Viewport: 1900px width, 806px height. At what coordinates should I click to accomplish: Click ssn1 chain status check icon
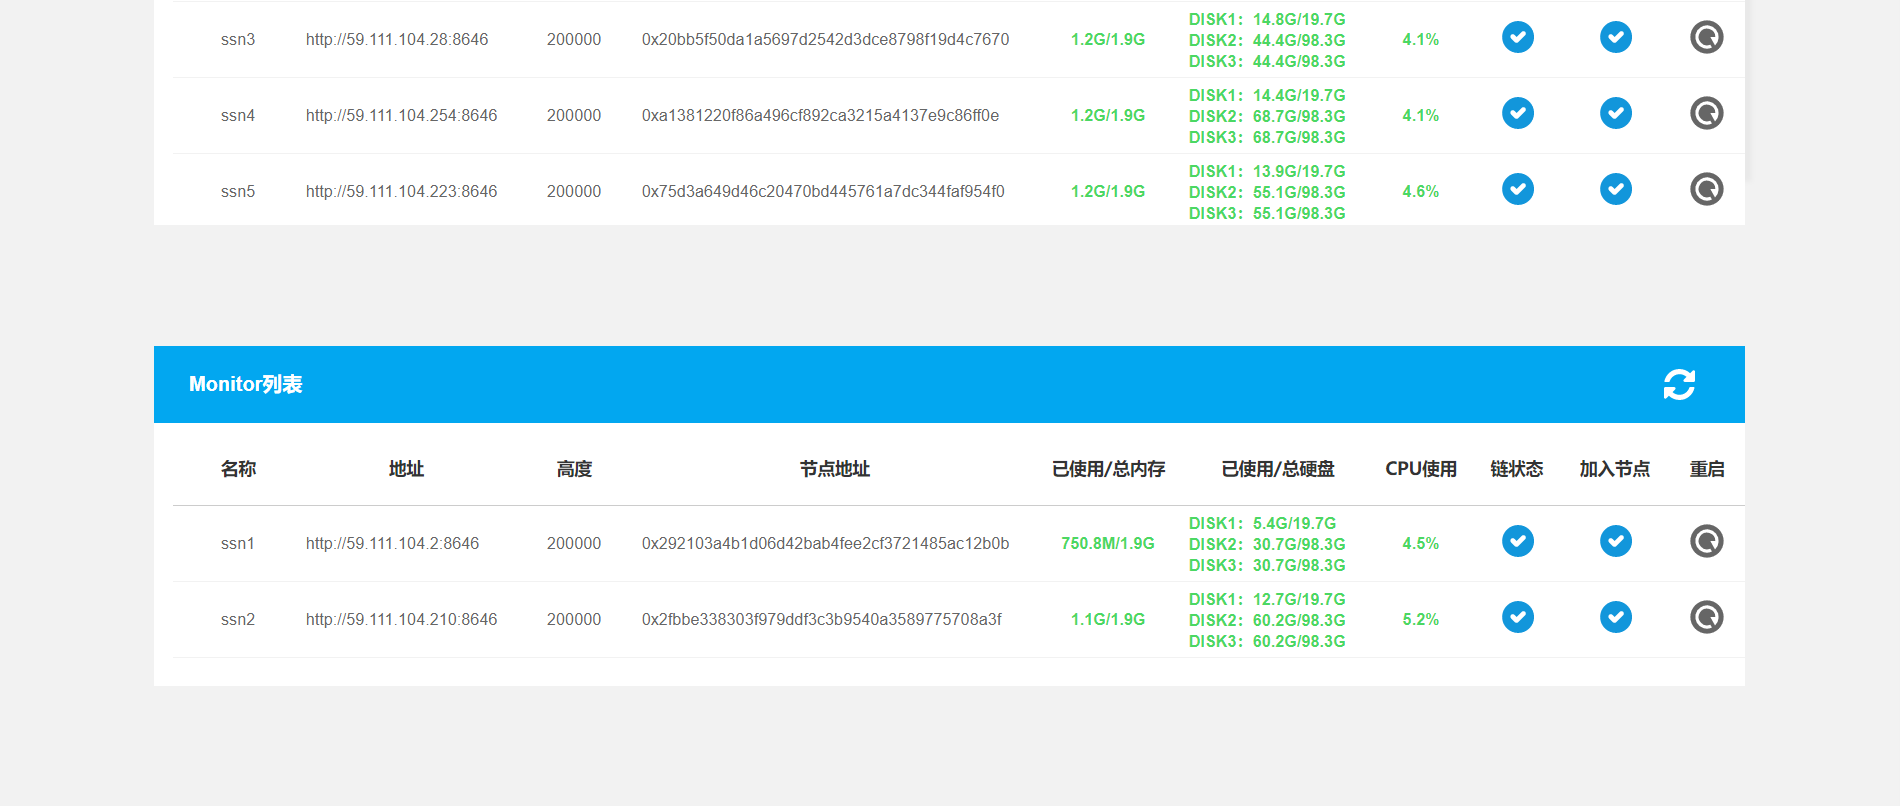click(1517, 542)
